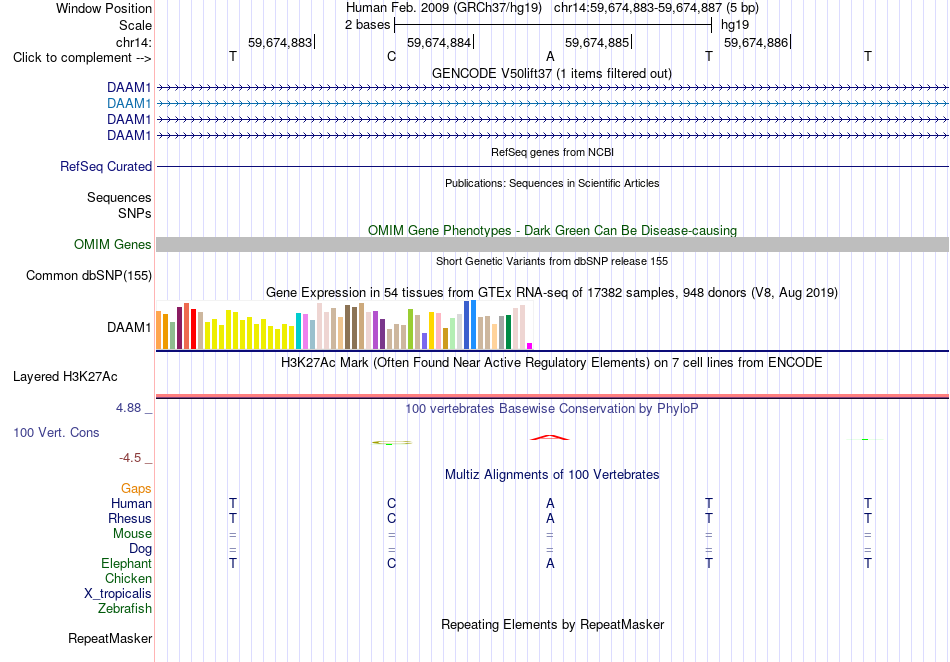
Task: Click the 100 Vert. Cons track label
Action: 56,432
